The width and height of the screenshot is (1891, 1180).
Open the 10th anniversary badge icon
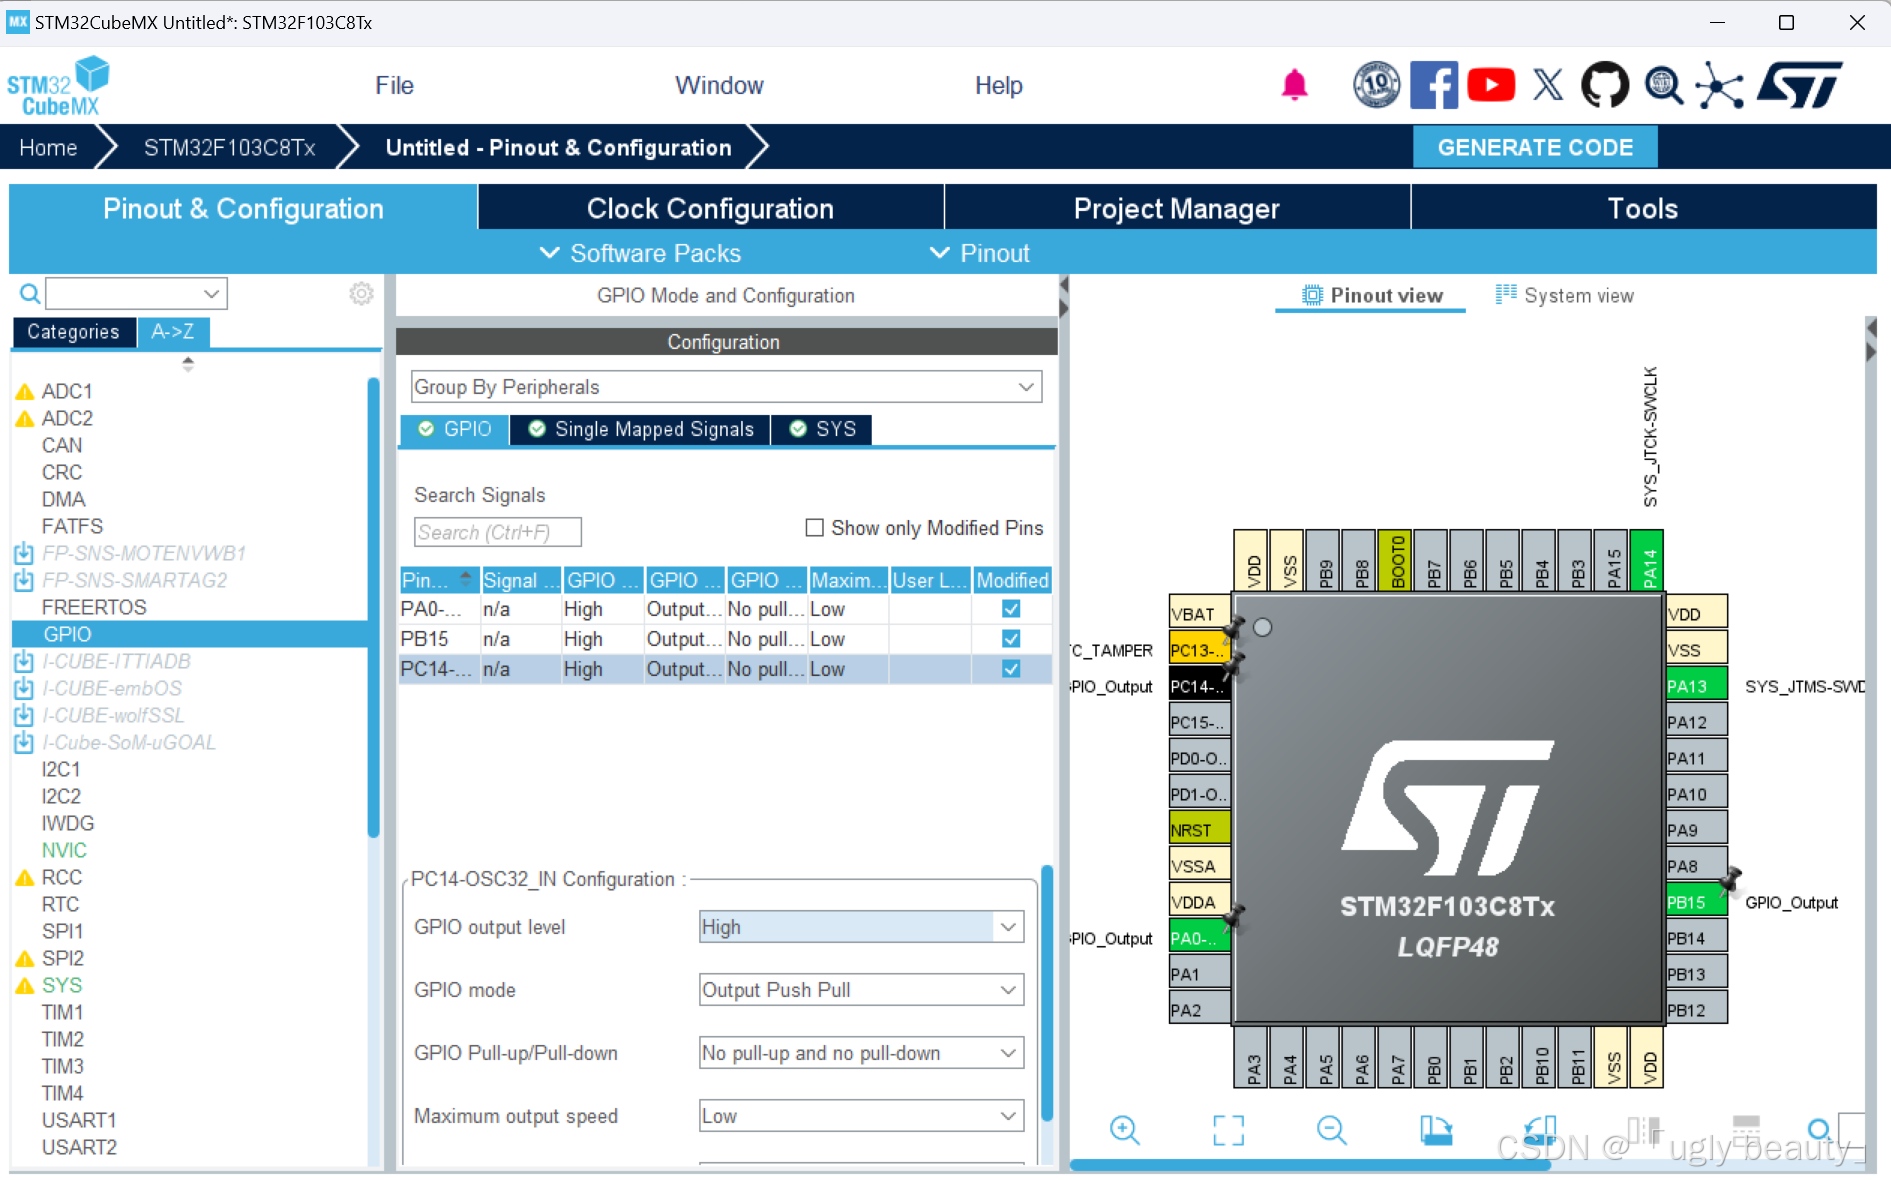pyautogui.click(x=1376, y=85)
